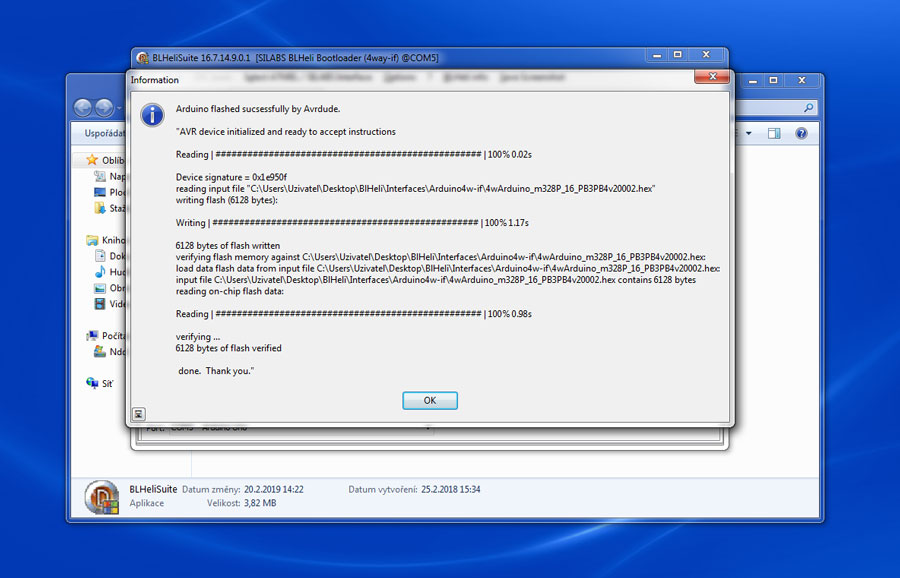Click 'Arduino flashed sucsessfully by Avrdude.' line
The image size is (900, 578).
click(258, 108)
